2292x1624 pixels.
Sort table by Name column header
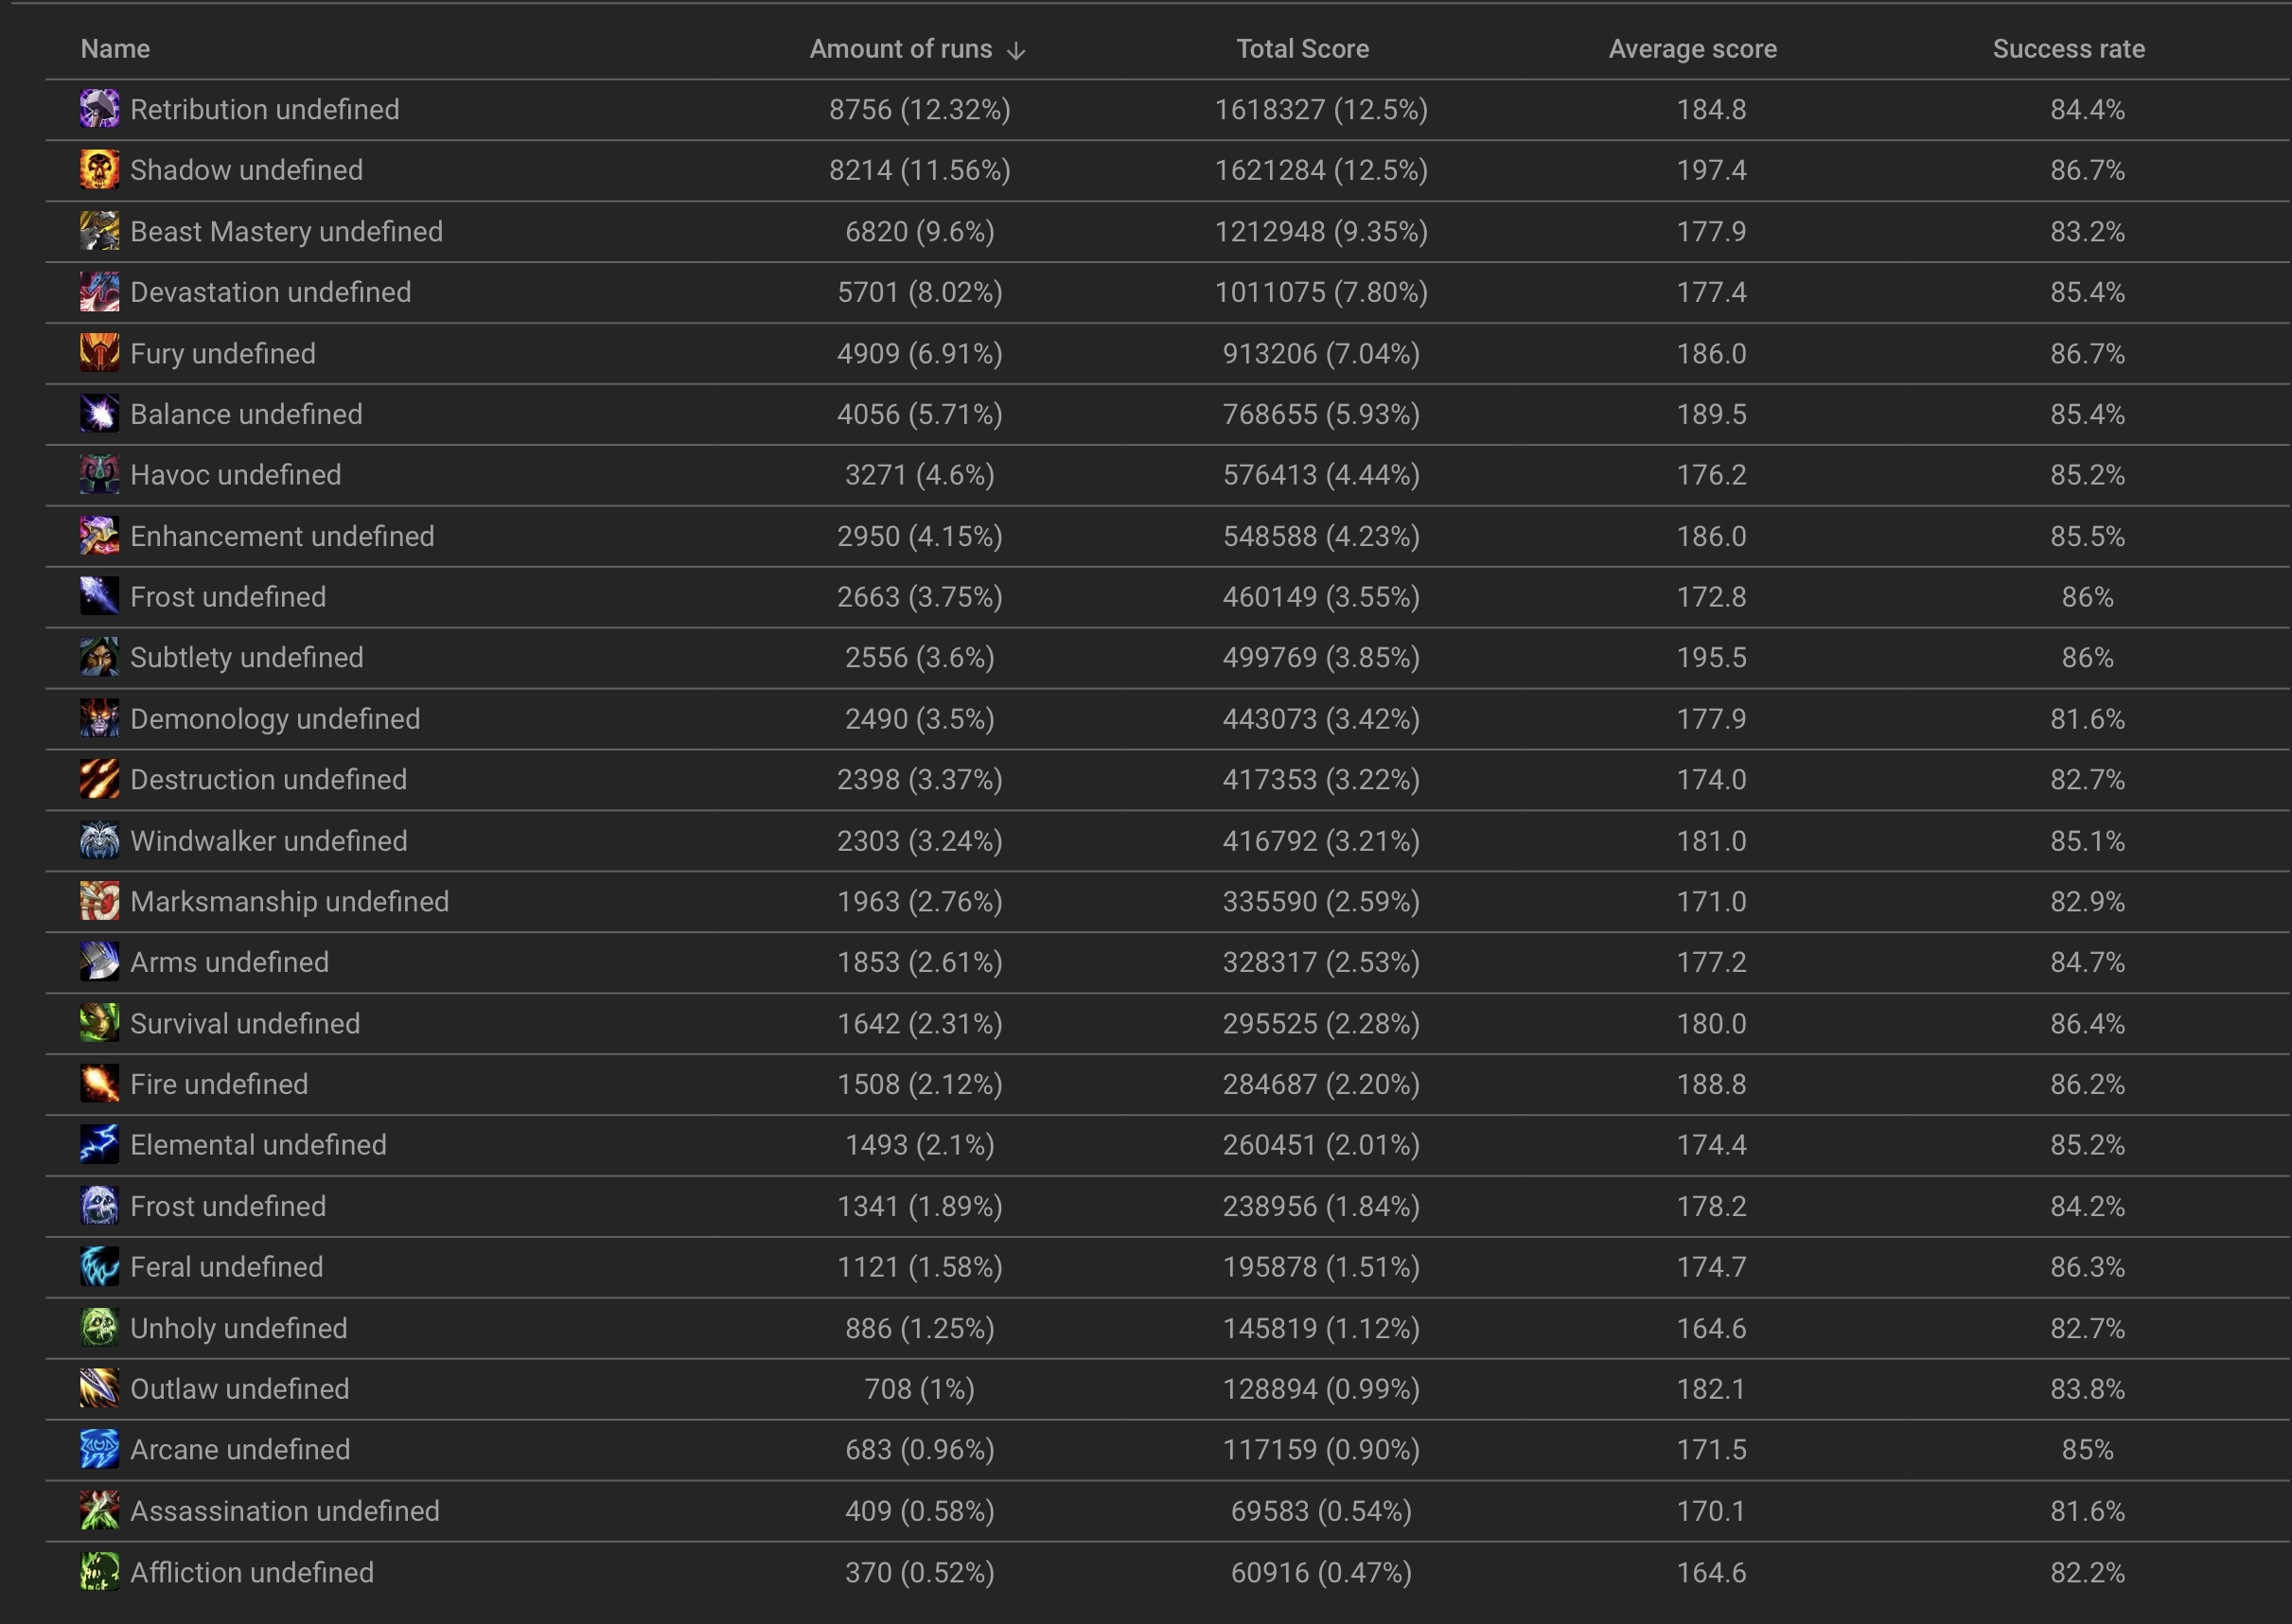[x=115, y=49]
